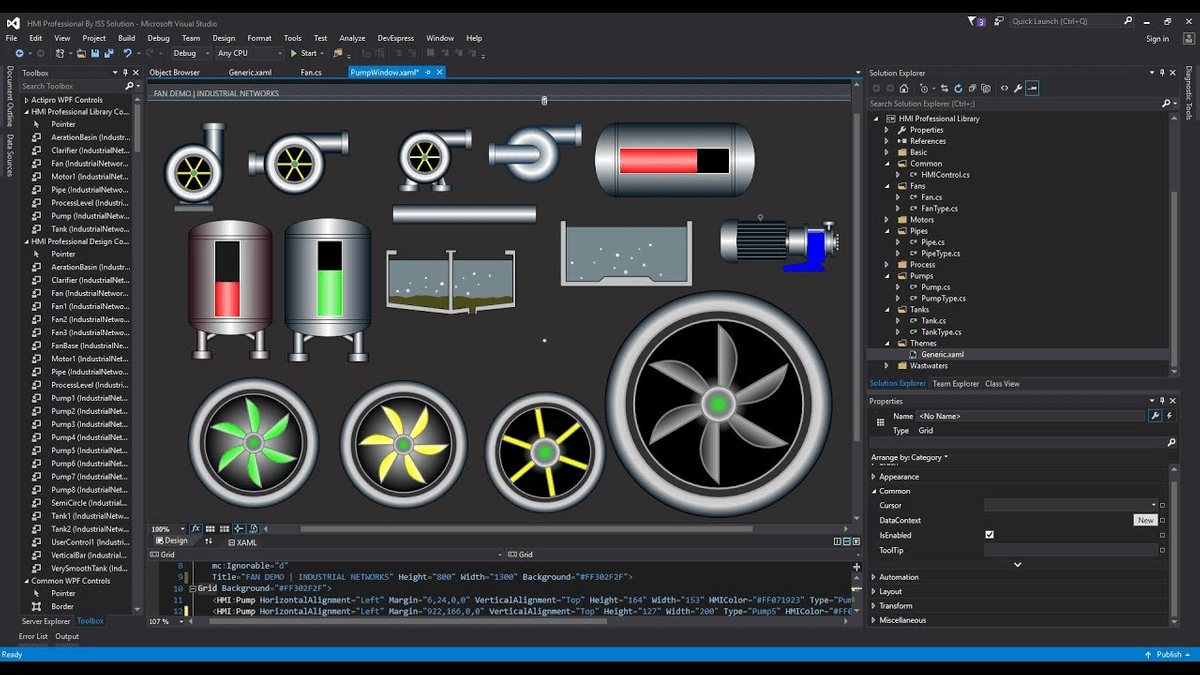
Task: Switch to the Fan.cs tab
Action: point(311,72)
